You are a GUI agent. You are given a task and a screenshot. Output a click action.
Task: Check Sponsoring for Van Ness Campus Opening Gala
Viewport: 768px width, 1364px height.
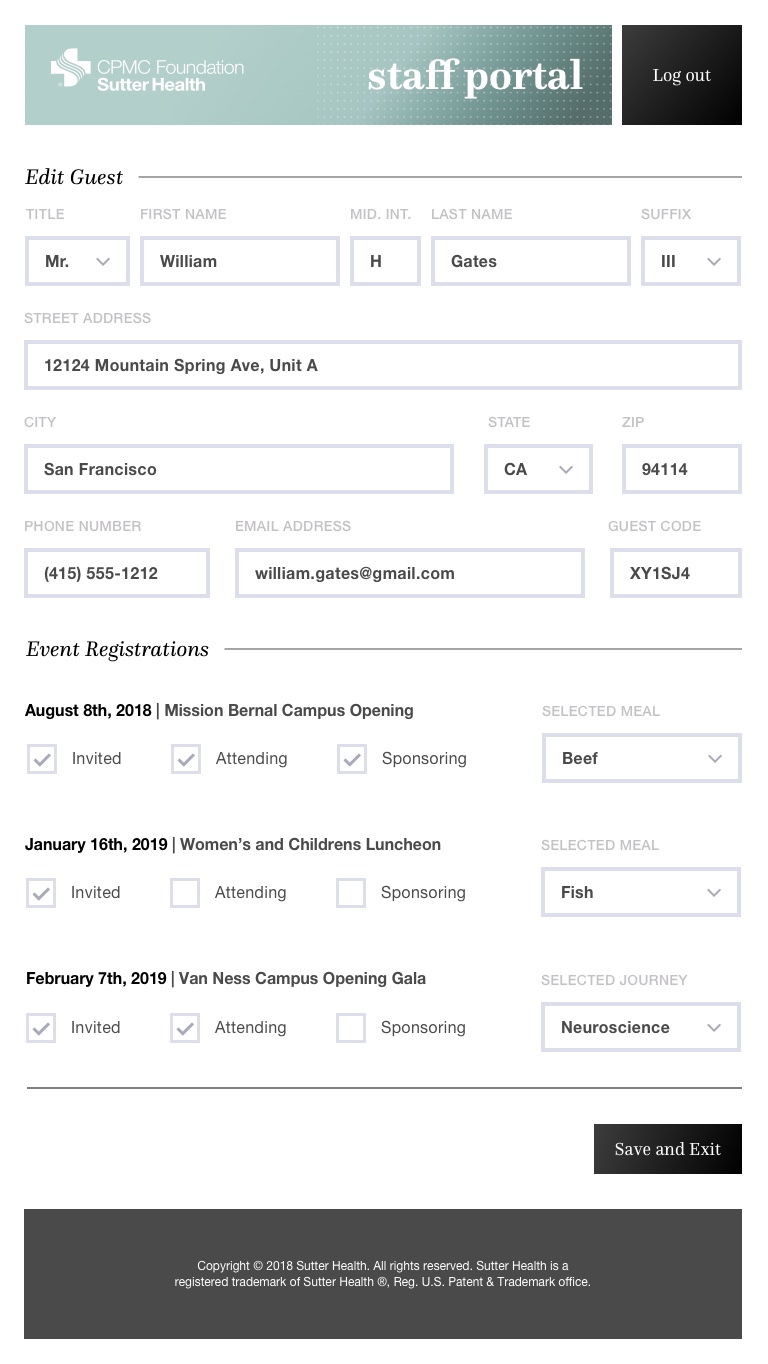coord(351,1028)
